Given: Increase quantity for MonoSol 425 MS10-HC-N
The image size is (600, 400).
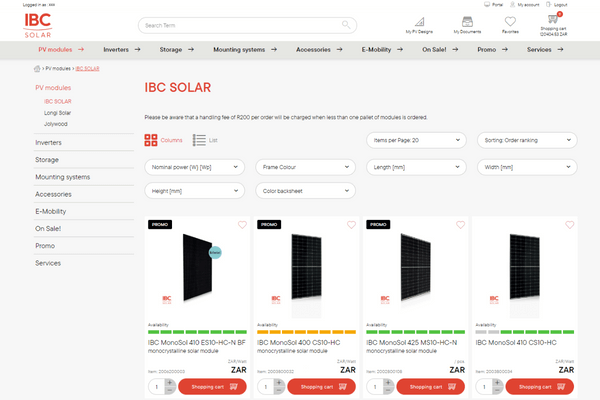Looking at the screenshot, I should click(388, 383).
